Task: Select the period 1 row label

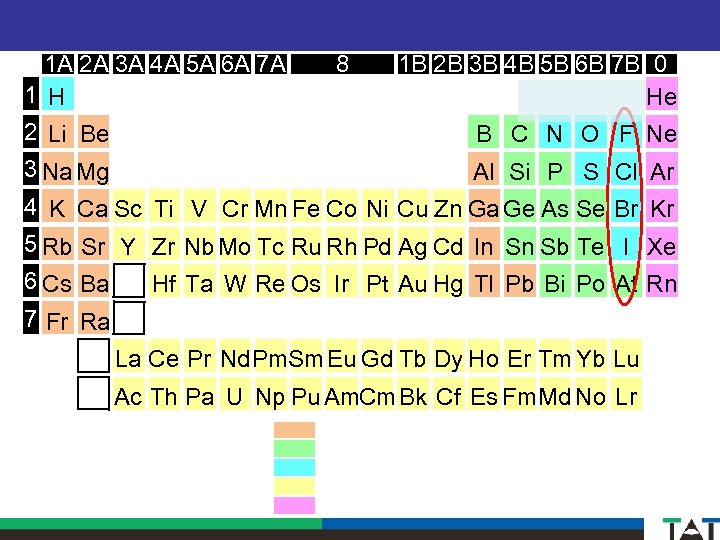Action: coord(31,94)
